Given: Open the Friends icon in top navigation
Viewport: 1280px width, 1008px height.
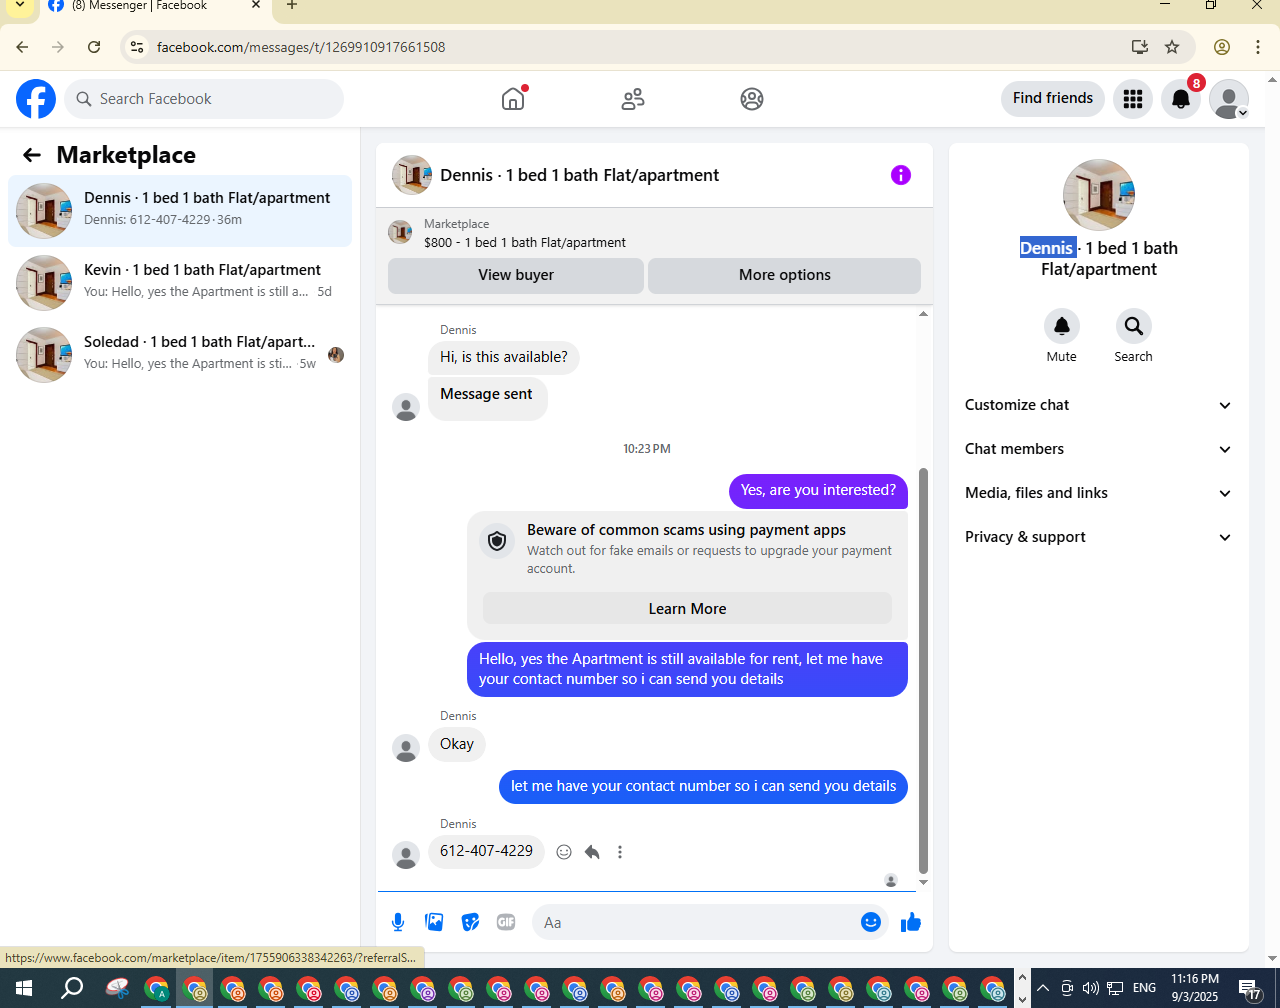Looking at the screenshot, I should point(633,99).
